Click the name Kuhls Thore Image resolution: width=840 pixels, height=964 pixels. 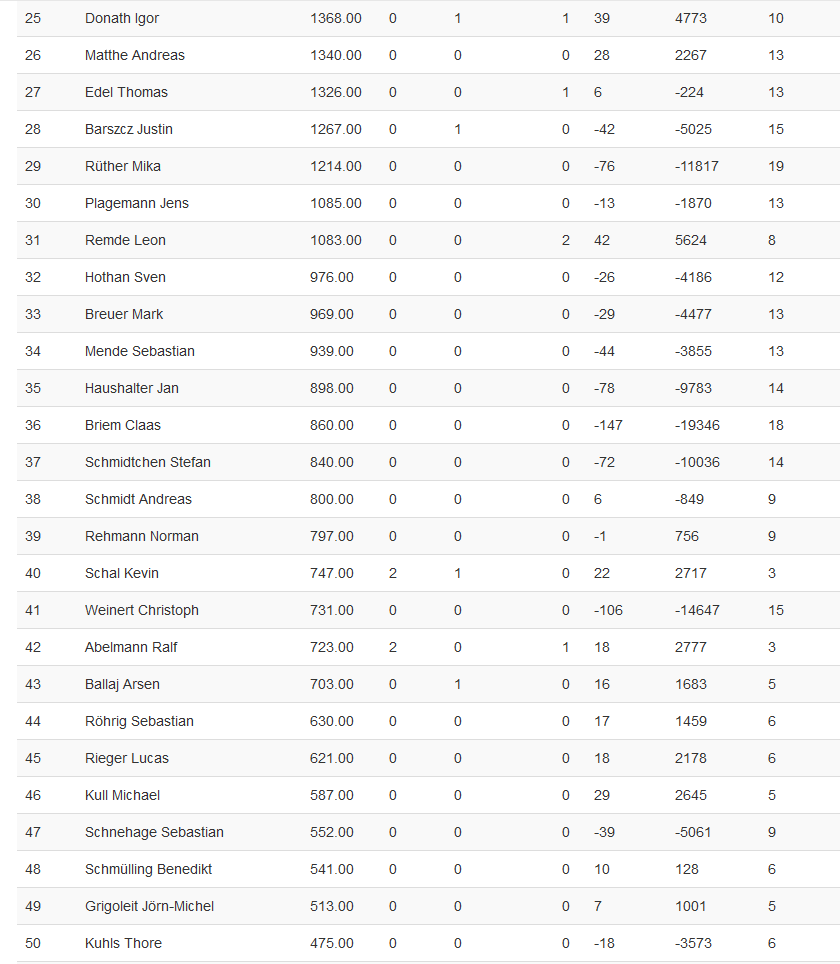123,943
